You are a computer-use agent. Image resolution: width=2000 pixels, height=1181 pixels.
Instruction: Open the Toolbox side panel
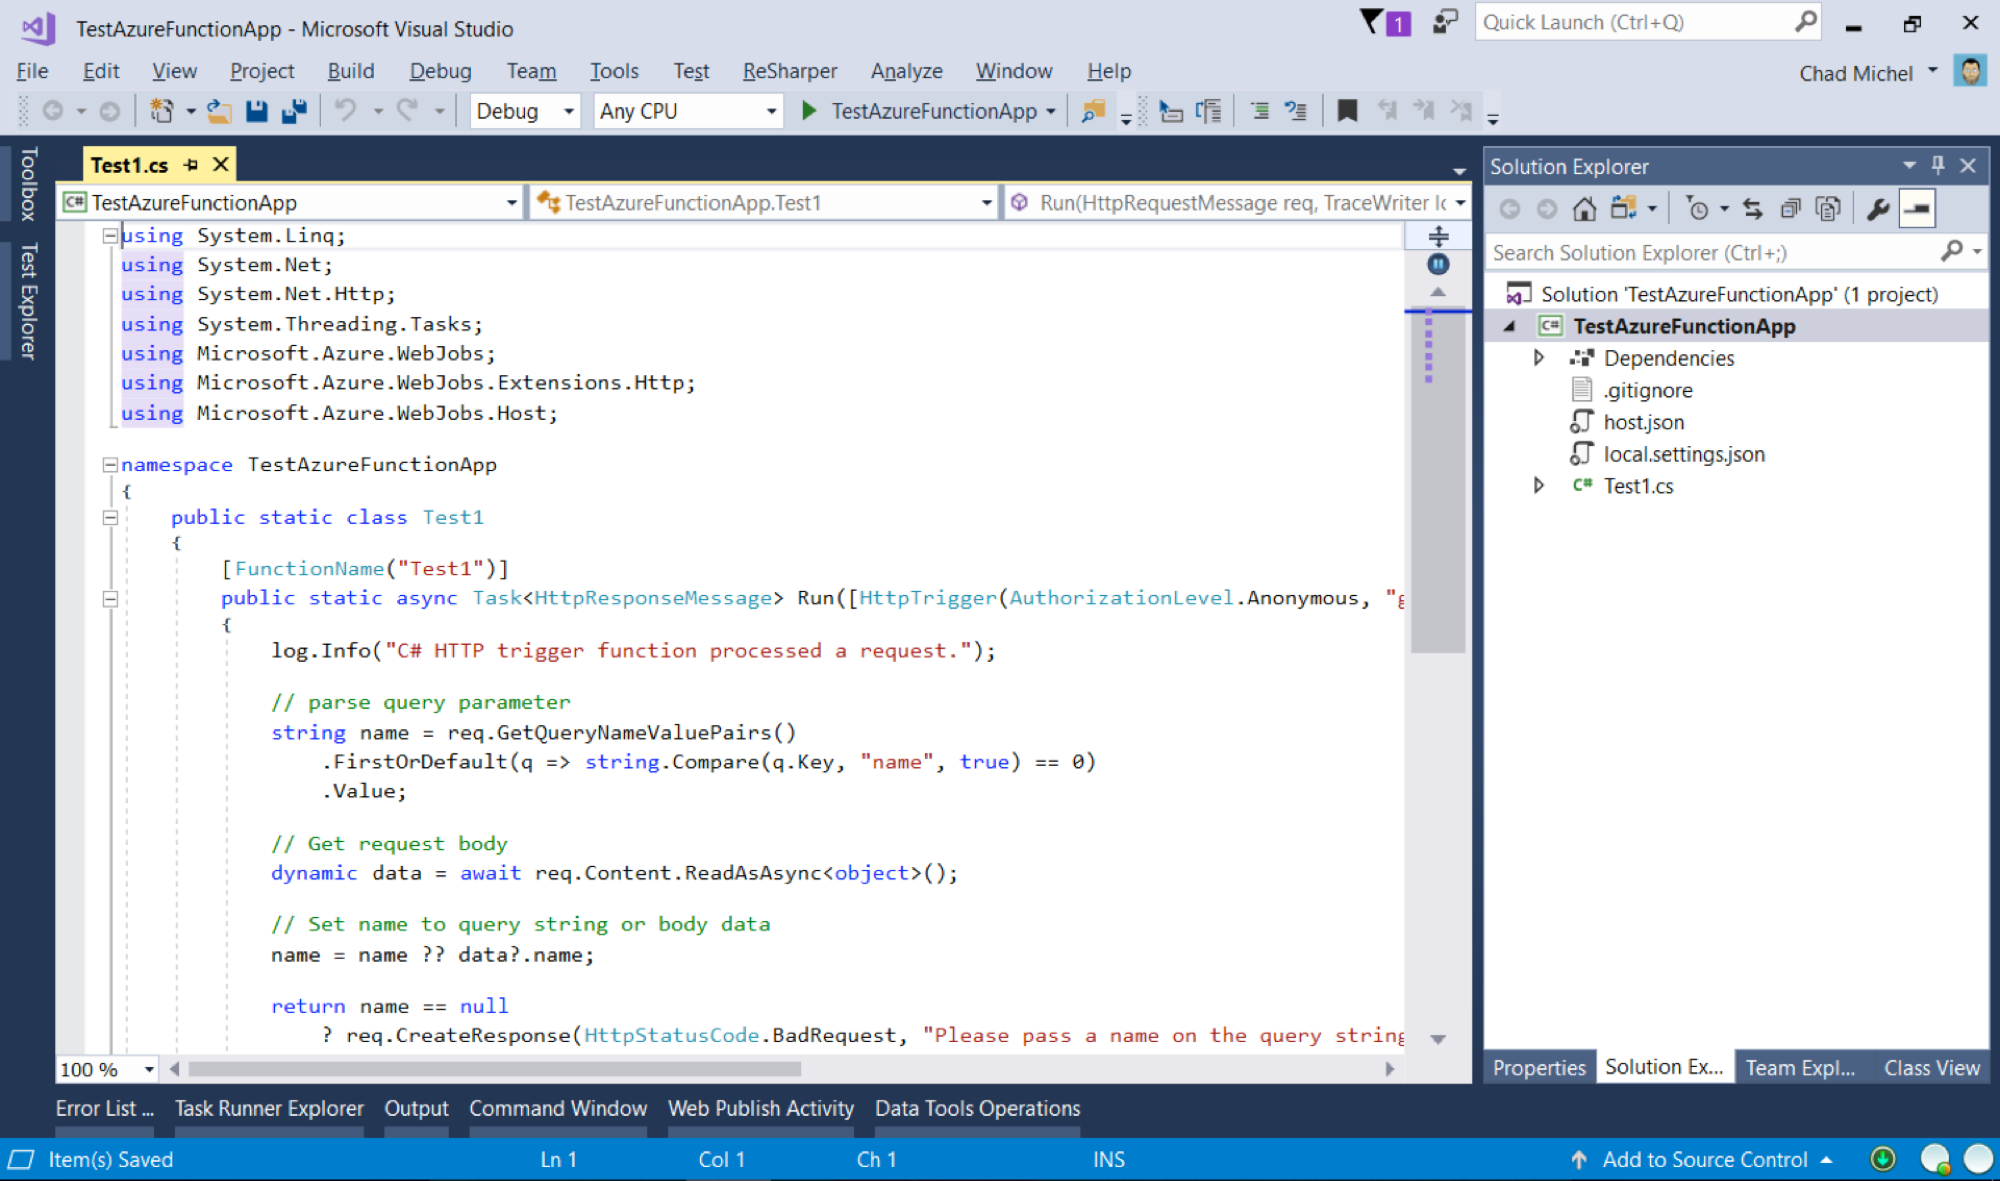coord(28,184)
